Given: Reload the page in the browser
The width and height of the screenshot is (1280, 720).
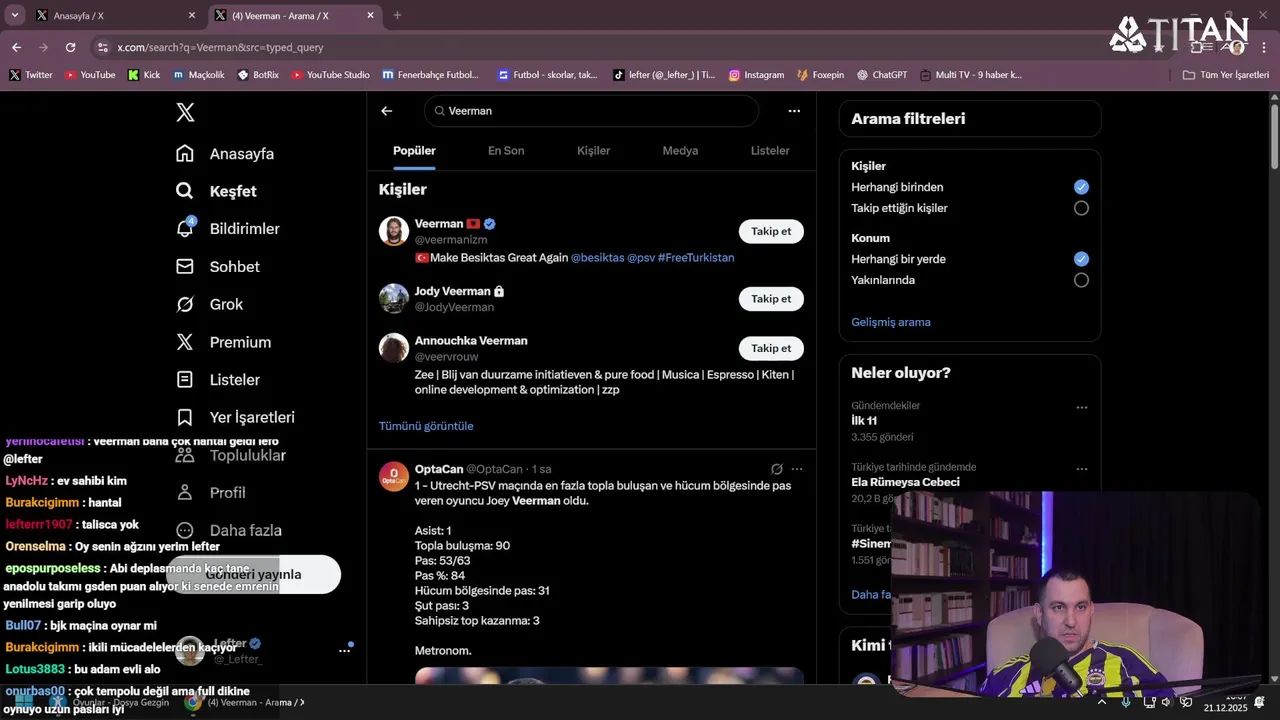Looking at the screenshot, I should coord(70,47).
